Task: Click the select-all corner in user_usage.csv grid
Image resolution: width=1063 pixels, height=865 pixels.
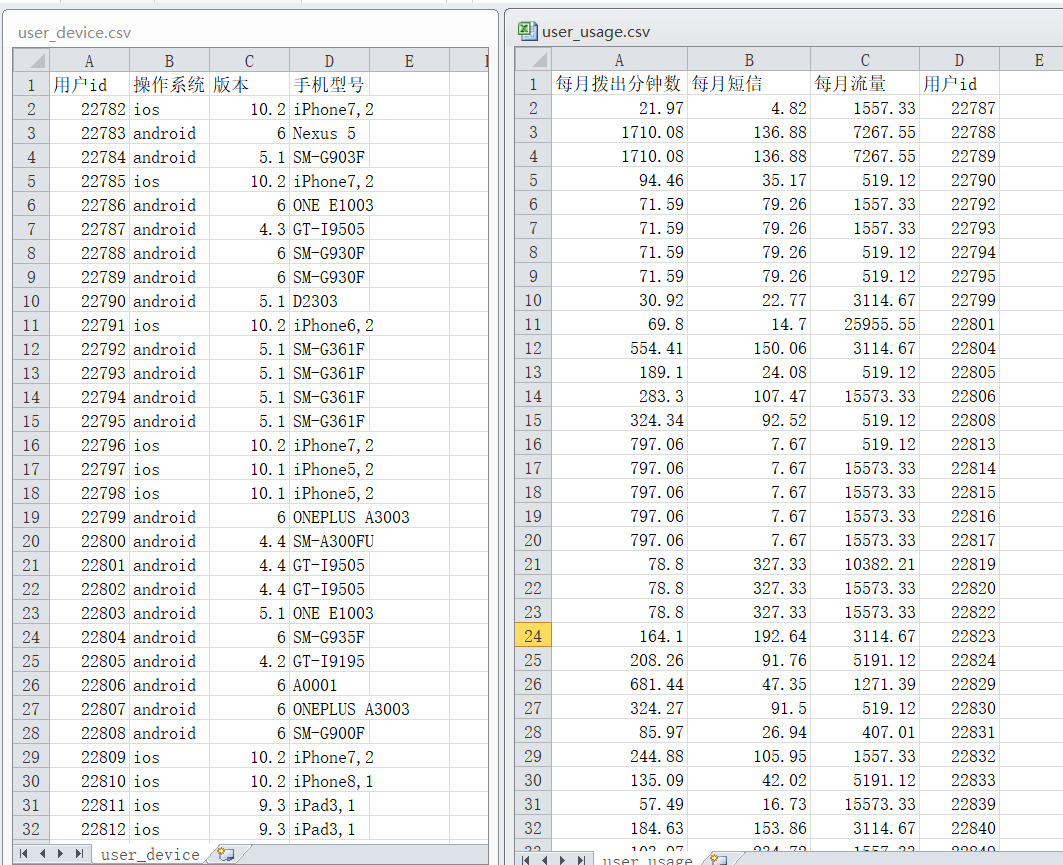Action: pyautogui.click(x=532, y=61)
